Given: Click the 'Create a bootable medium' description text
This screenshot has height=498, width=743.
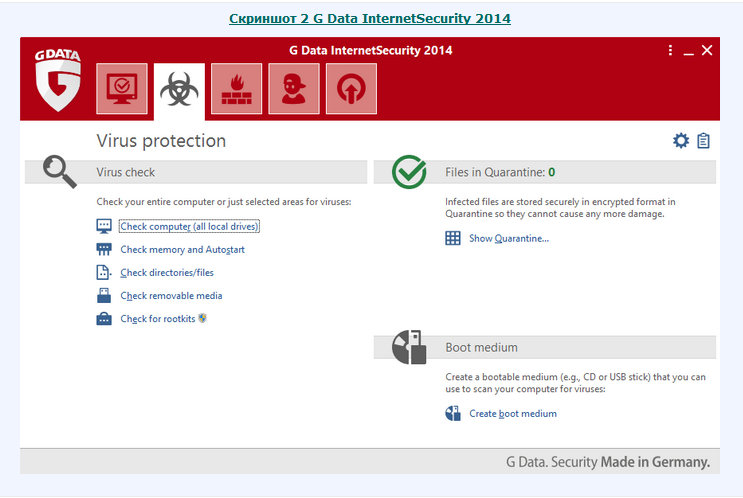Looking at the screenshot, I should click(x=575, y=383).
